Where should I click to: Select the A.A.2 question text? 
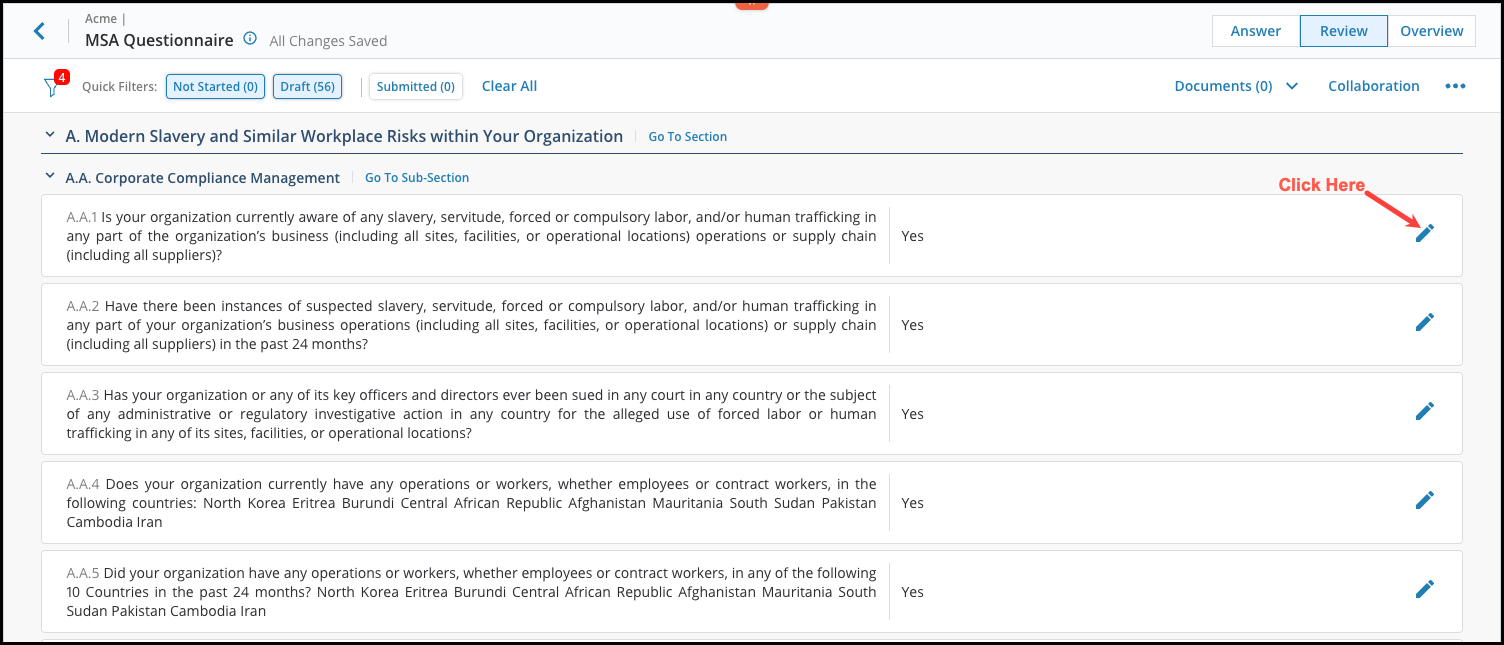pos(472,325)
